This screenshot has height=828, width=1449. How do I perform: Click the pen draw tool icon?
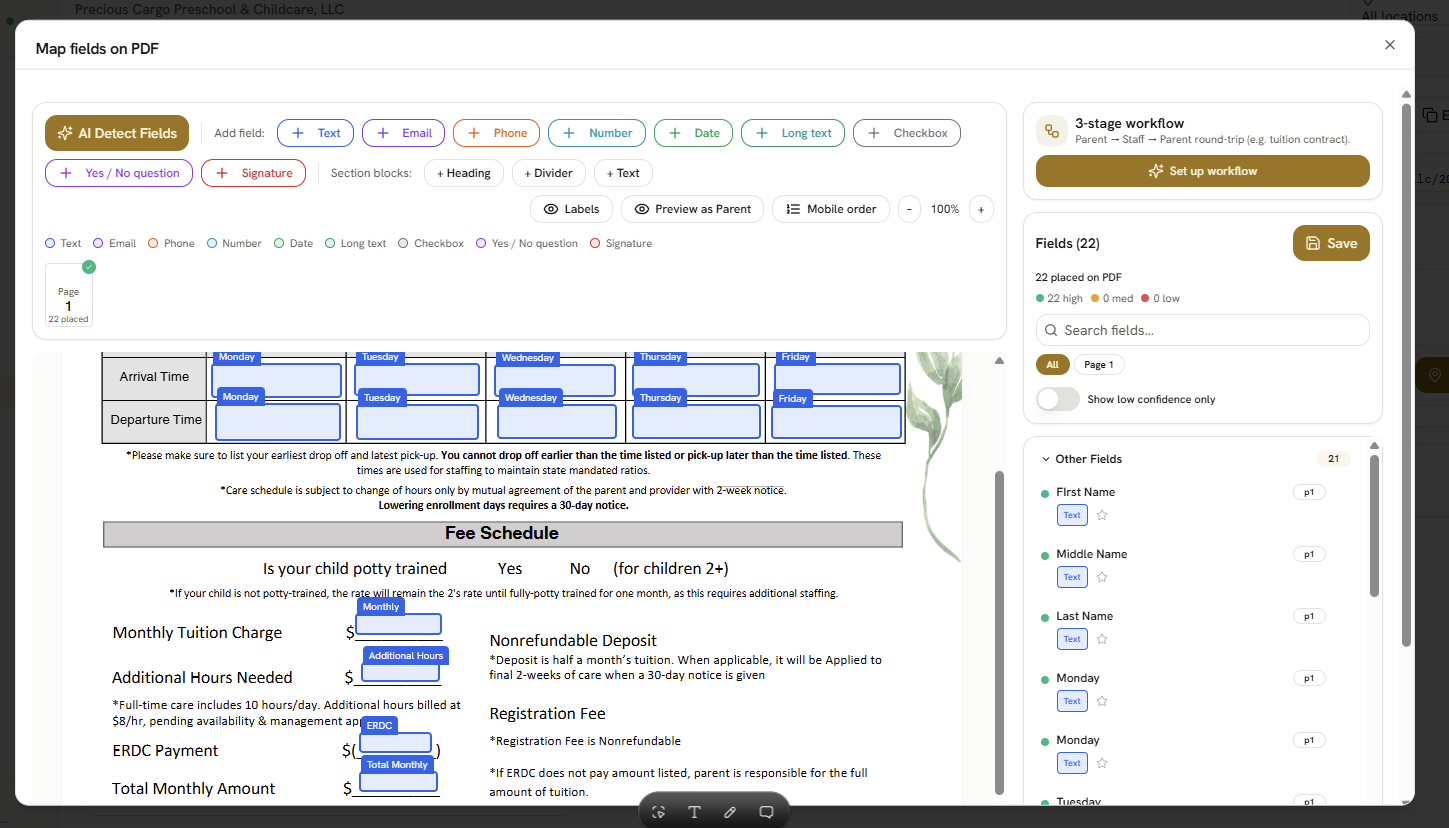[x=730, y=812]
